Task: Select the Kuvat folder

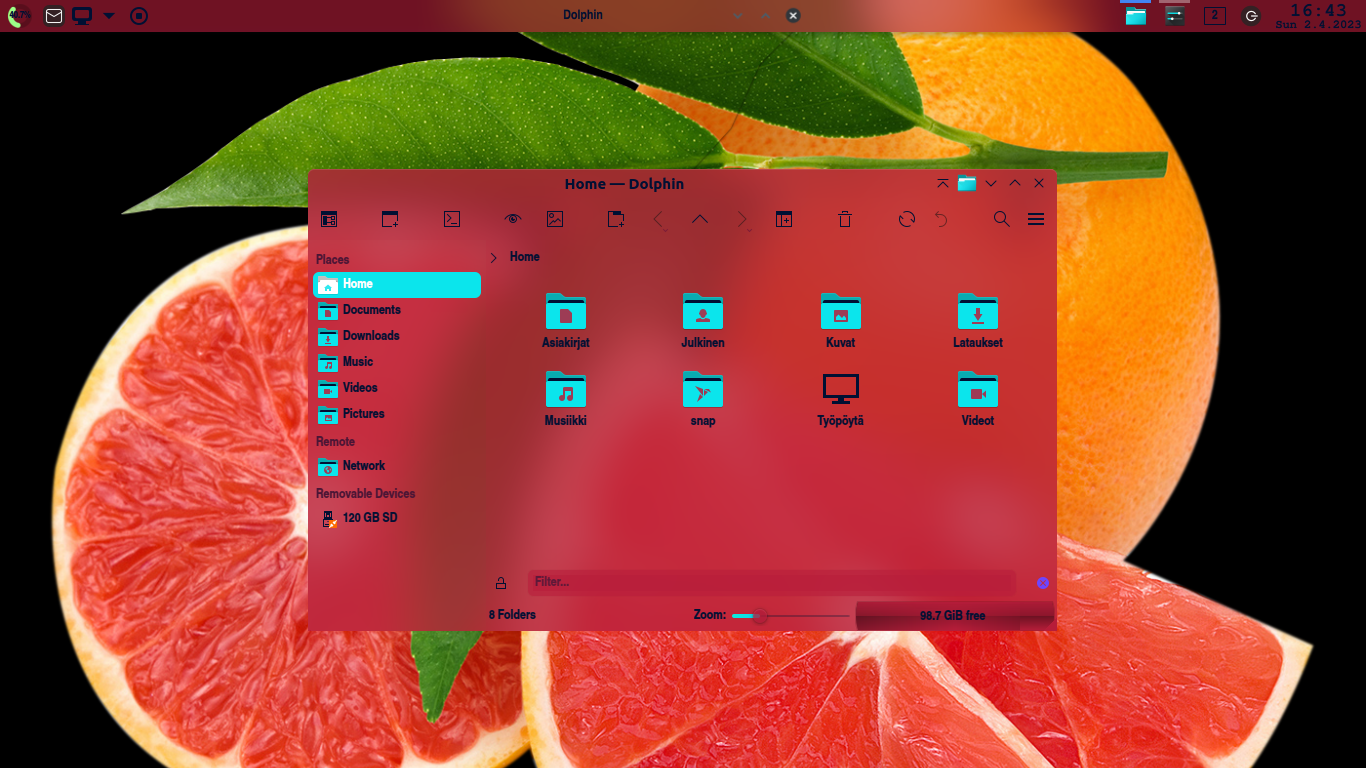Action: [x=841, y=321]
